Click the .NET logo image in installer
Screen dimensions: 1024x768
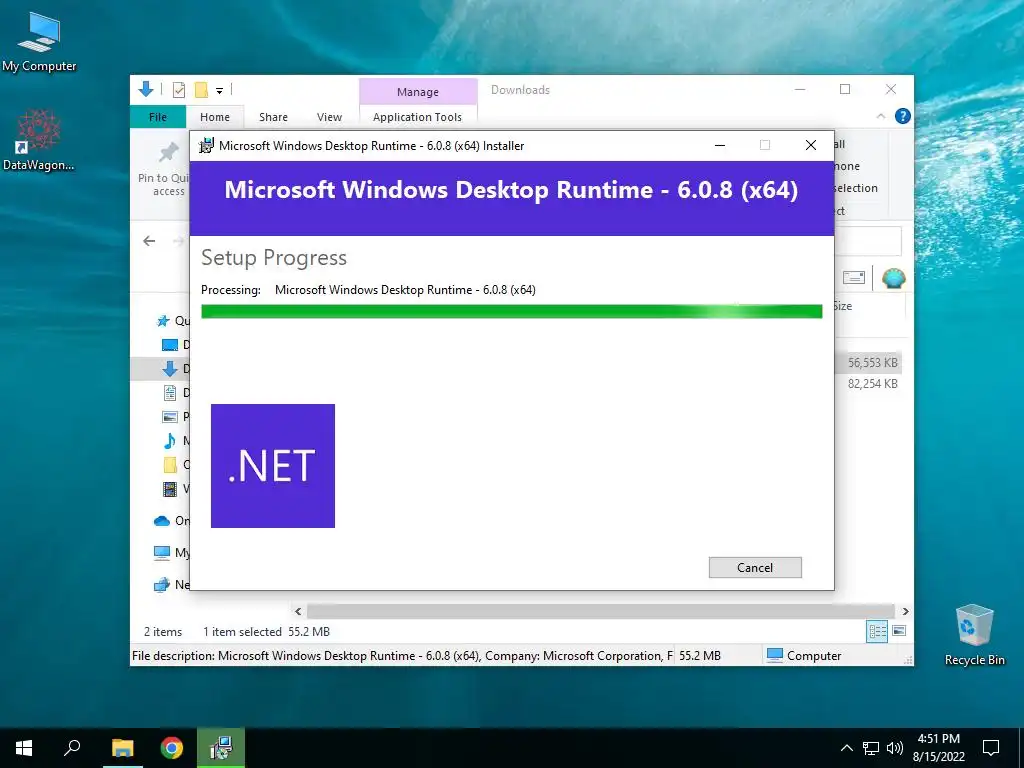click(x=273, y=466)
